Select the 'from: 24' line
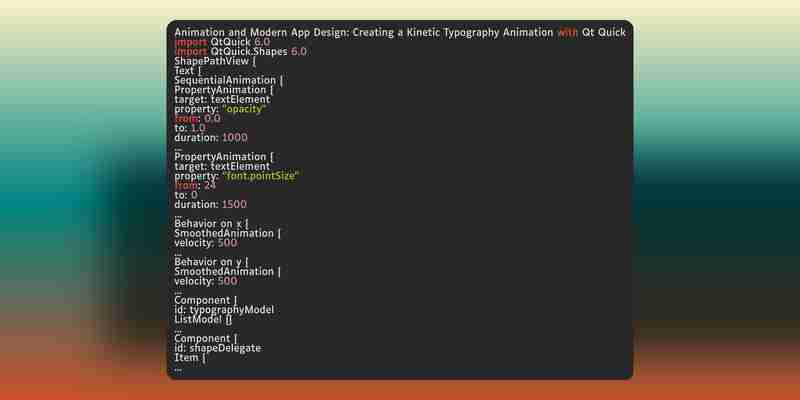This screenshot has height=400, width=800. tap(195, 186)
